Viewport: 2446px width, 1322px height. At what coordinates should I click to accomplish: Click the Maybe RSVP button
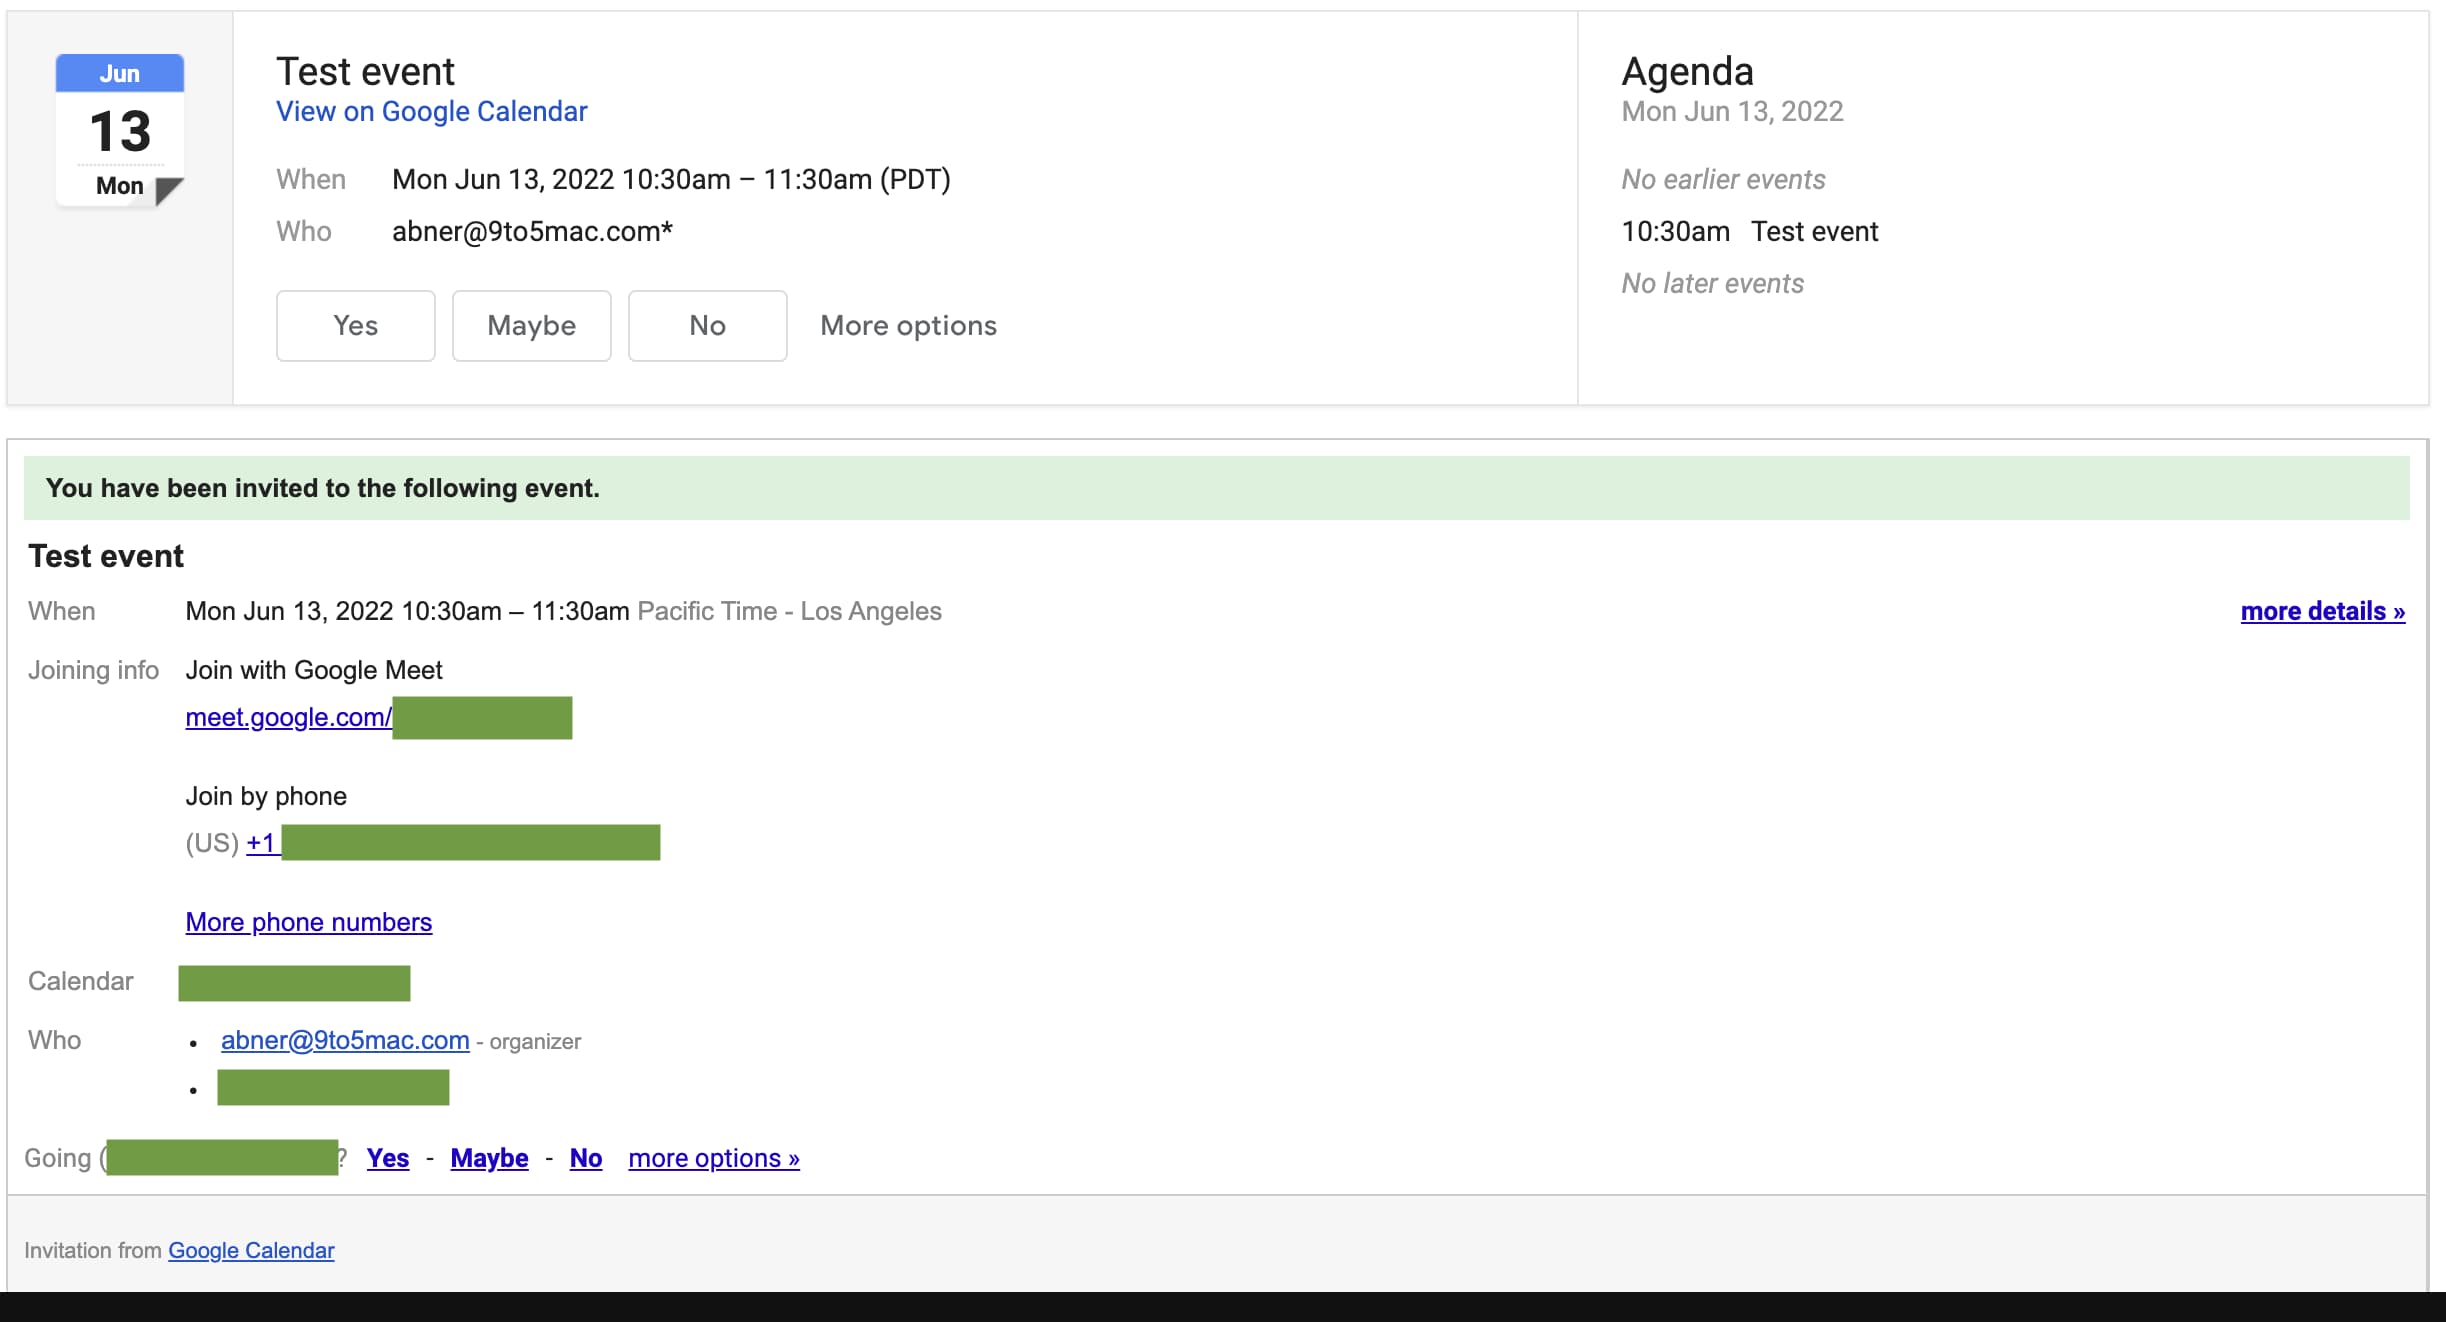531,326
